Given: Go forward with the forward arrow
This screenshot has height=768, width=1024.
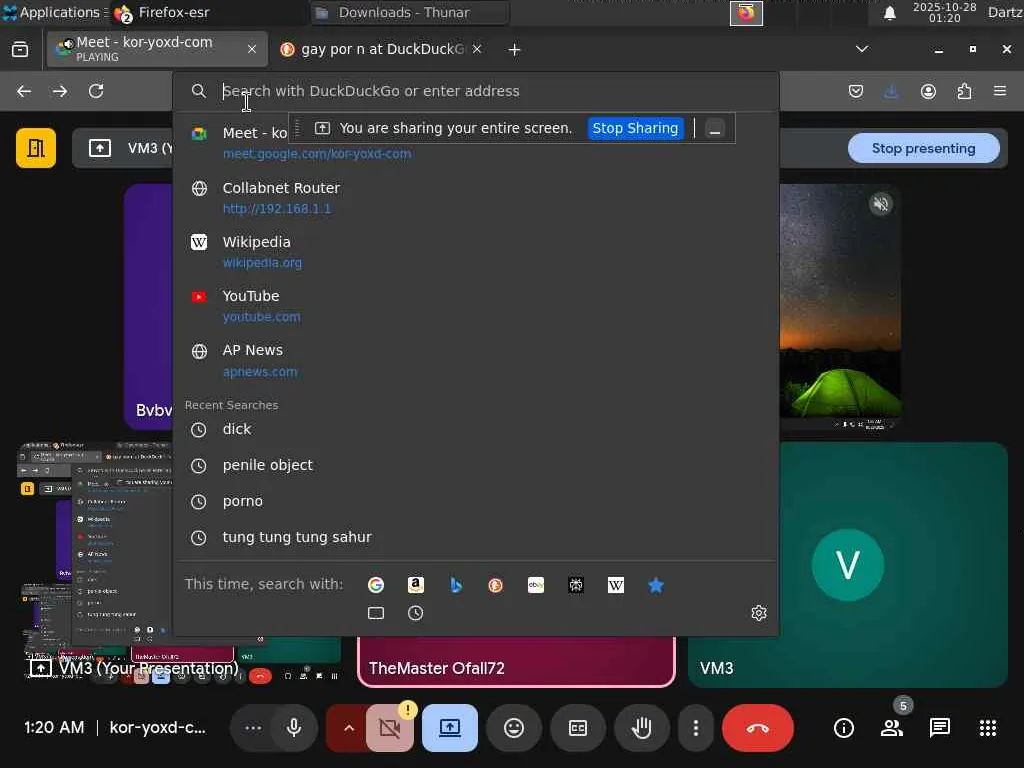Looking at the screenshot, I should (60, 91).
